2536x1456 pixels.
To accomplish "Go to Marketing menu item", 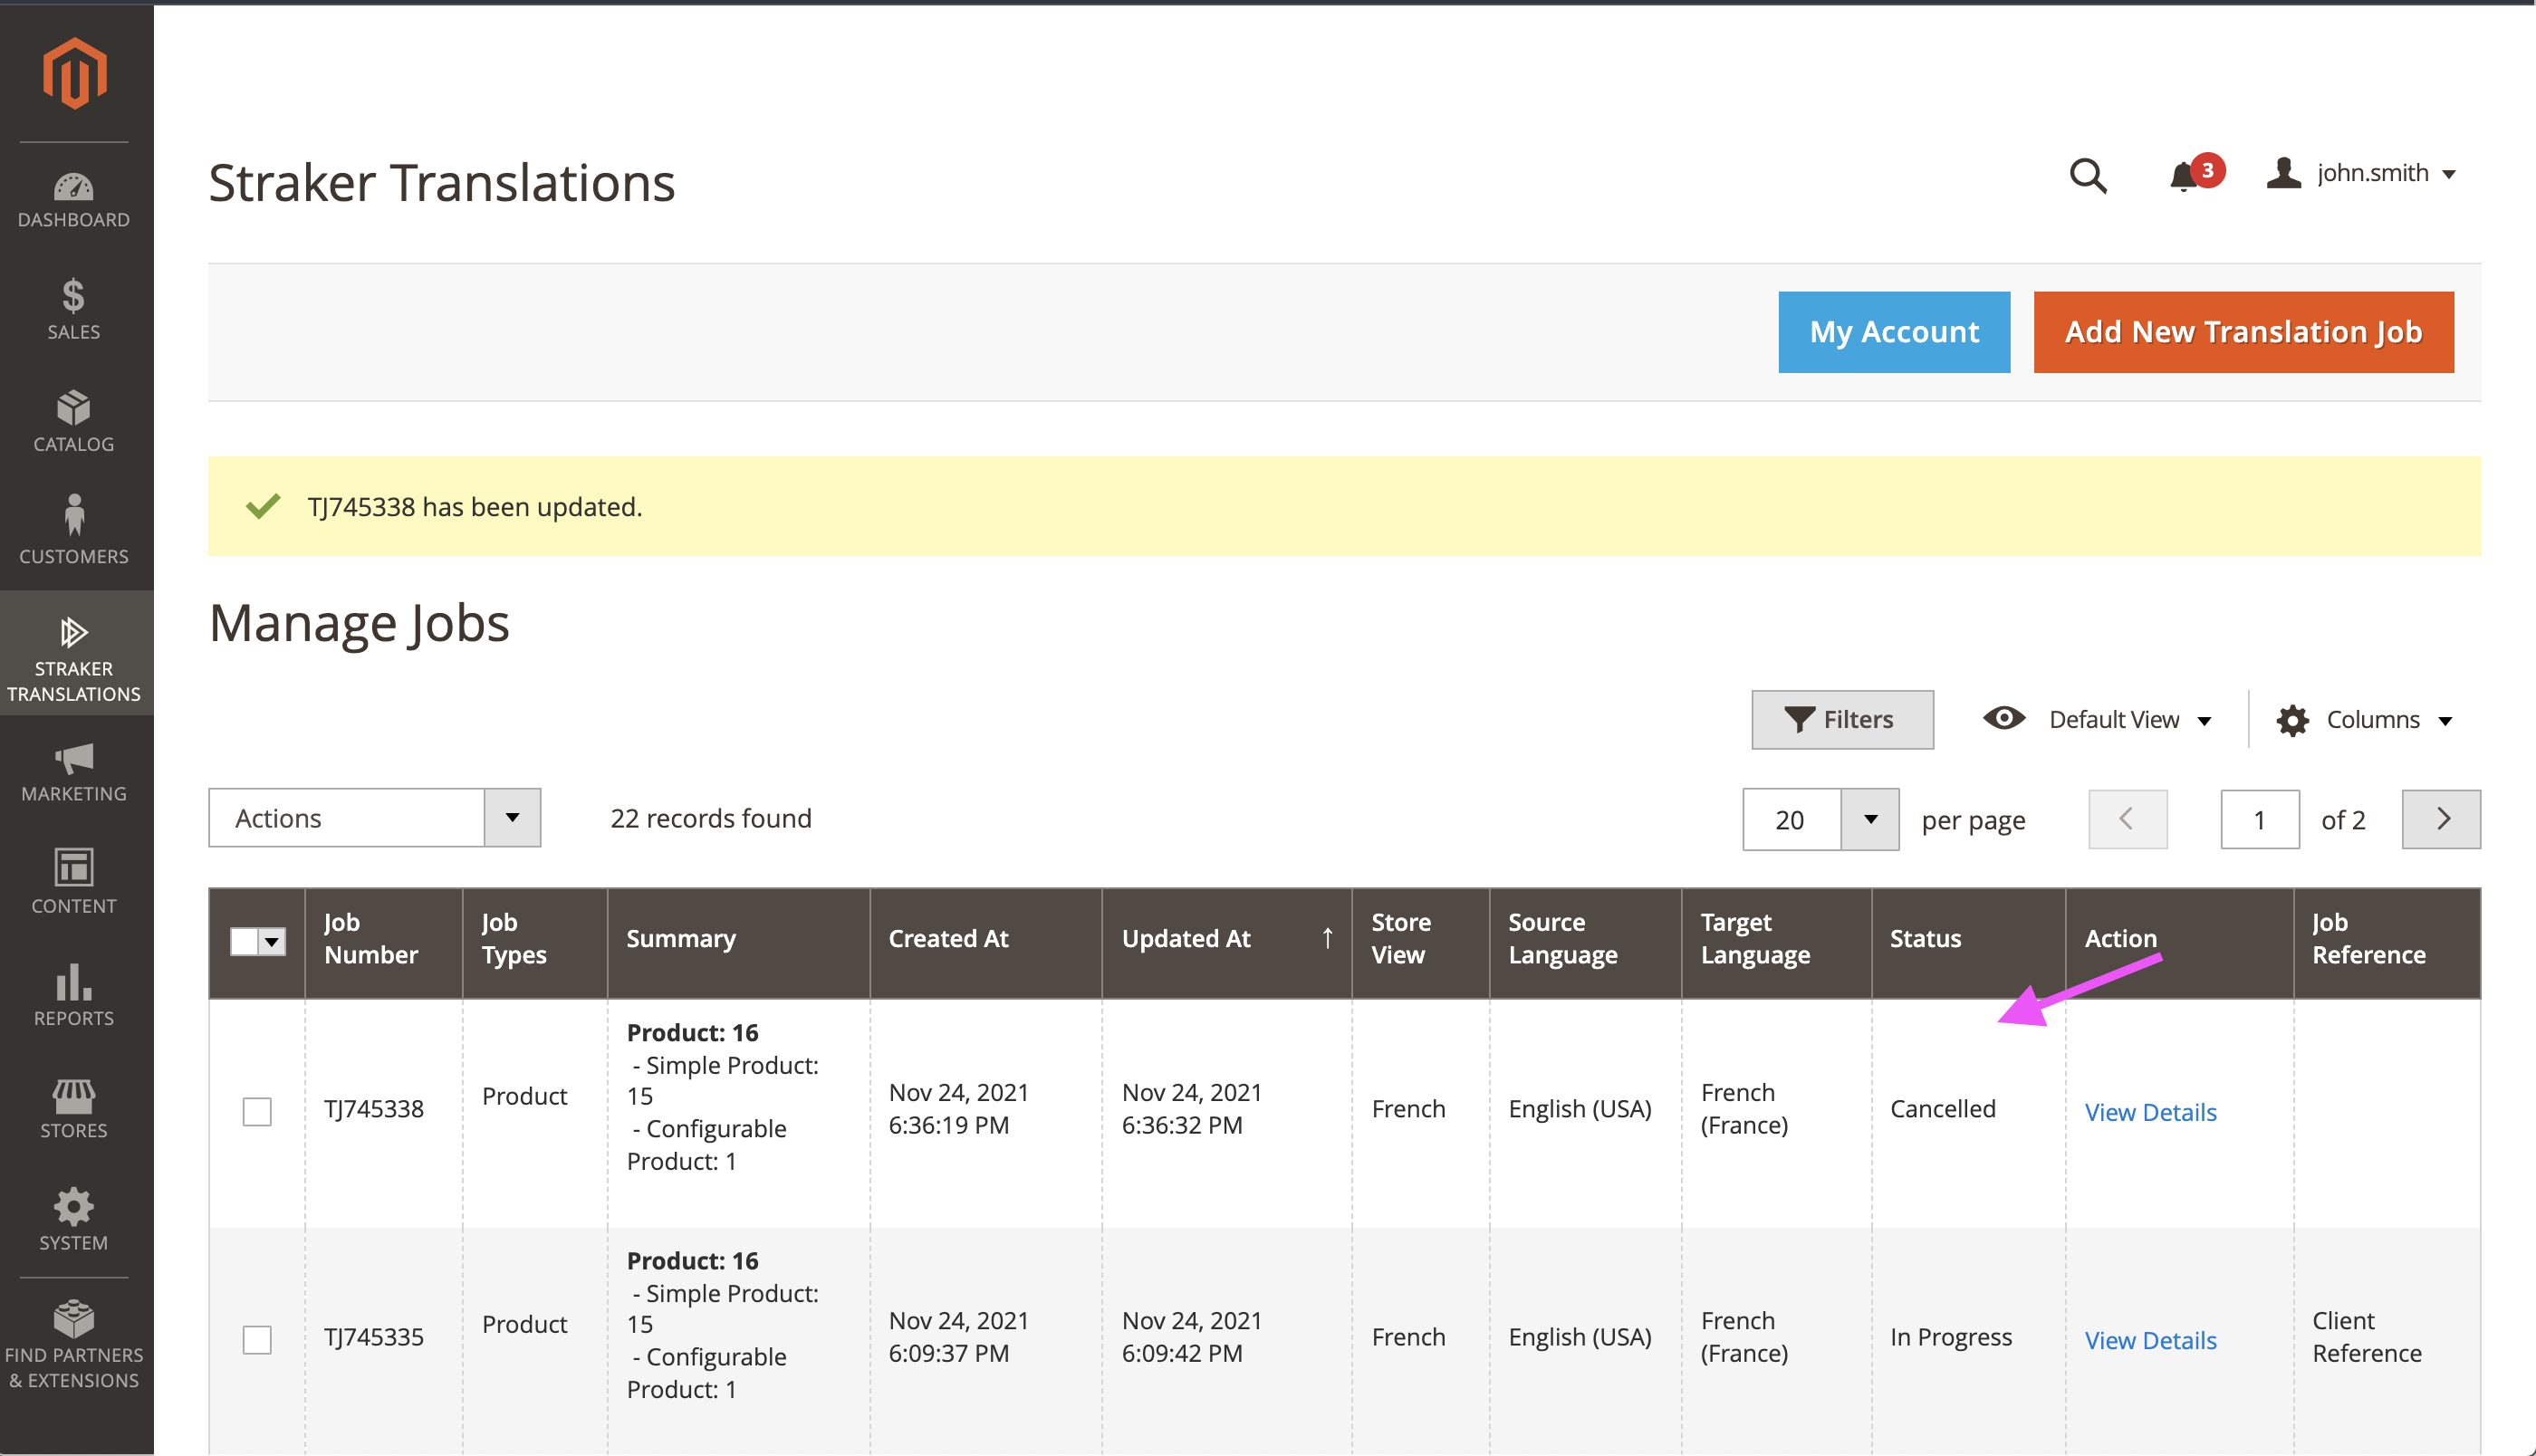I will [x=74, y=771].
